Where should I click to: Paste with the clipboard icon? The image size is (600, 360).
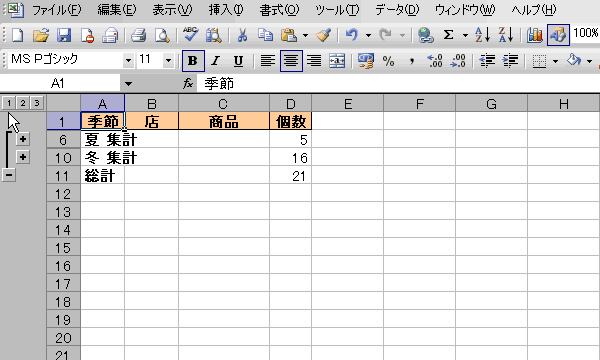tap(289, 35)
